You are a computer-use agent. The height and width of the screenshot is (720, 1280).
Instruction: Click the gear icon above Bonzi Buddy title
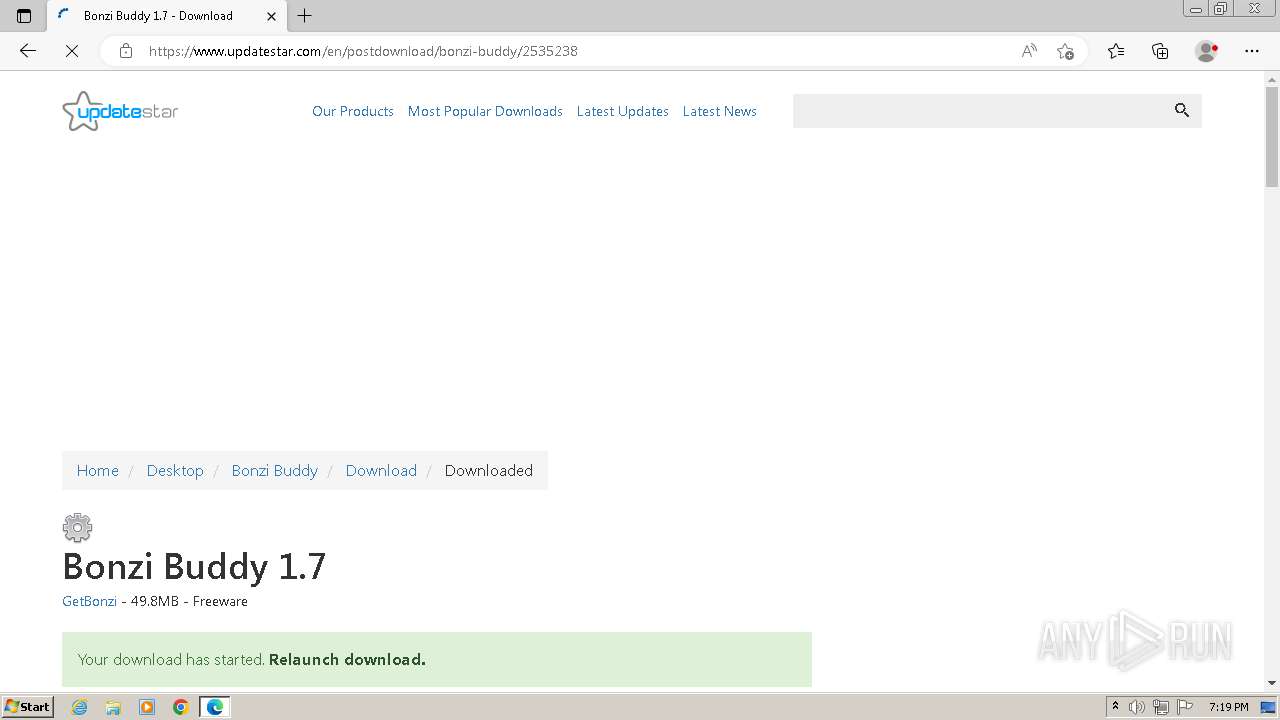tap(77, 527)
